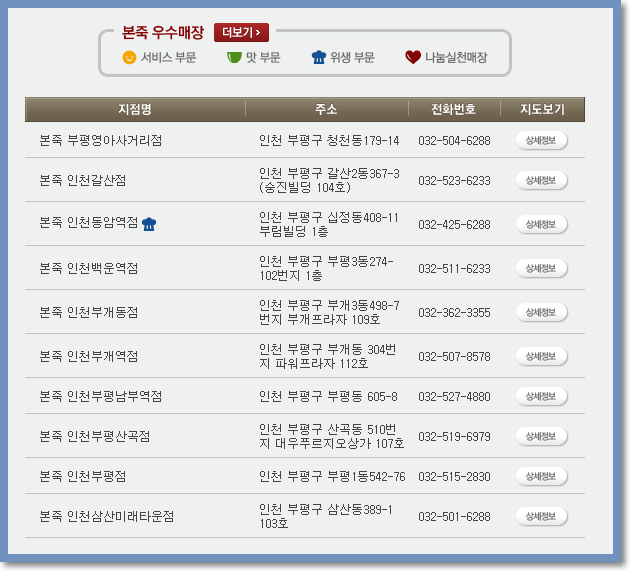Click branch name 본죽 인천백운역점
This screenshot has height=571, width=630.
pos(88,268)
